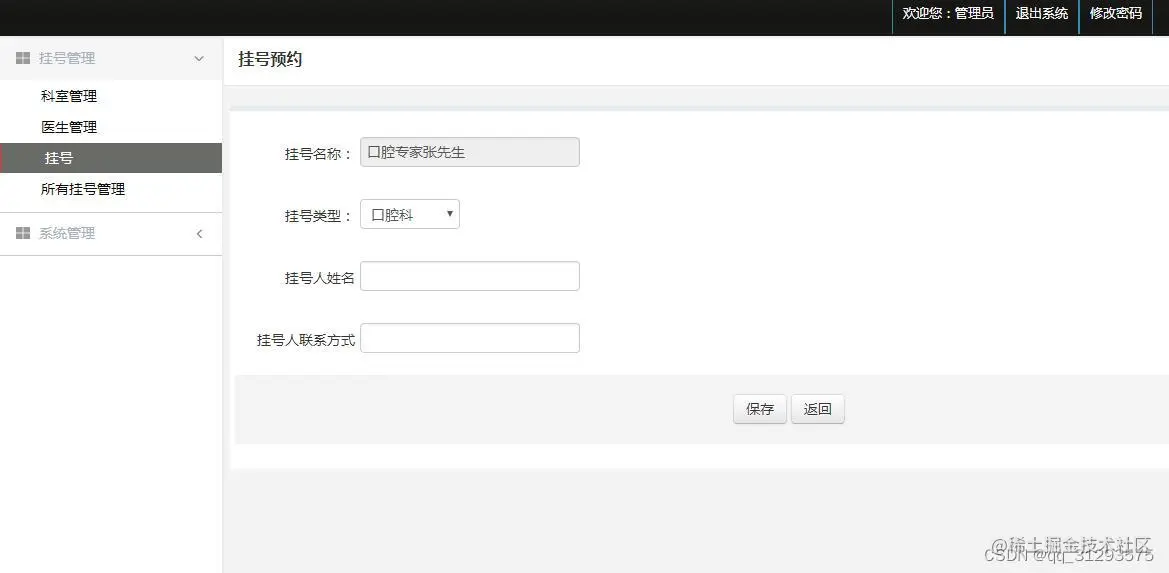
Task: Click 修改密码 in the top bar
Action: [1116, 13]
